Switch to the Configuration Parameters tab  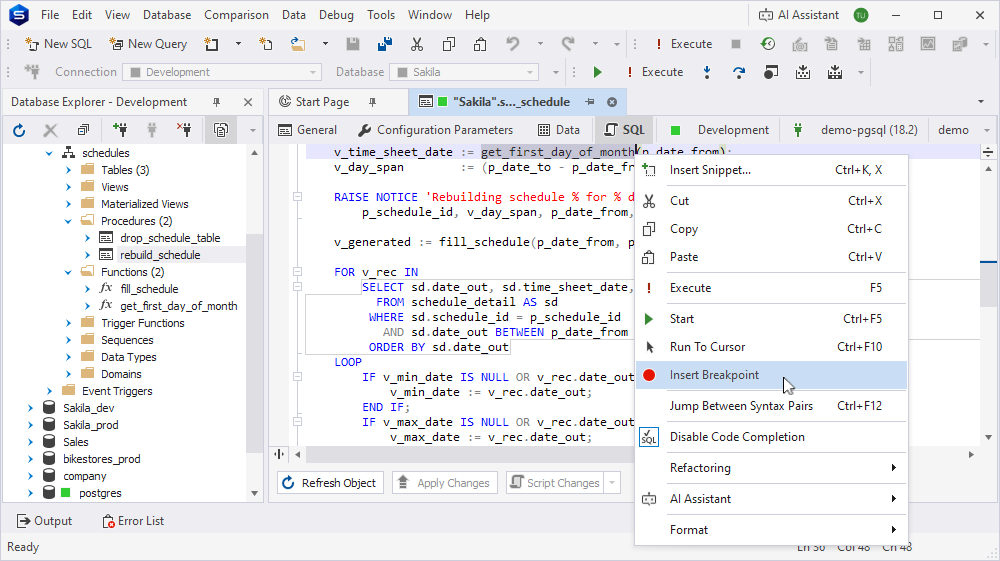(436, 130)
